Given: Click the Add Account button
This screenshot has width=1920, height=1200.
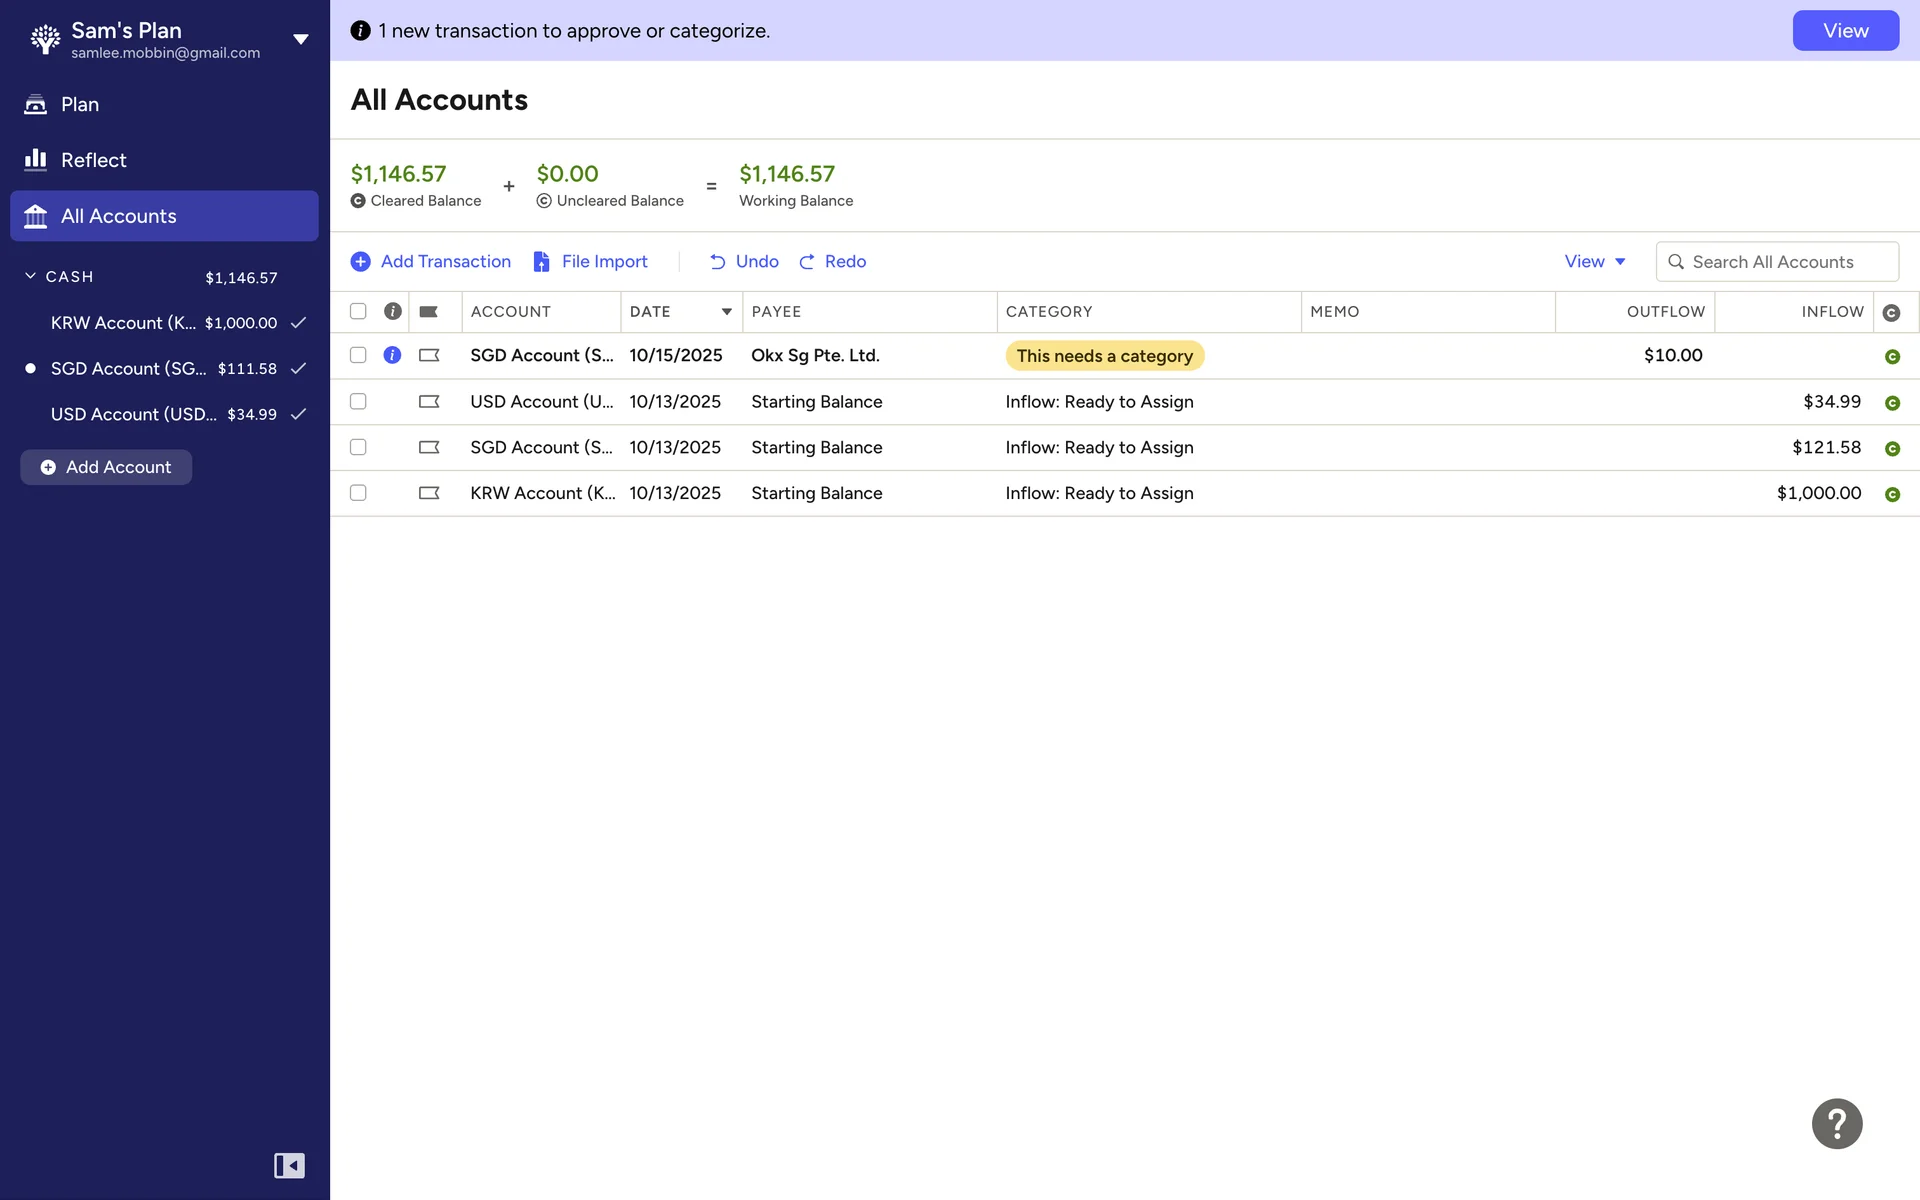Looking at the screenshot, I should [x=106, y=467].
